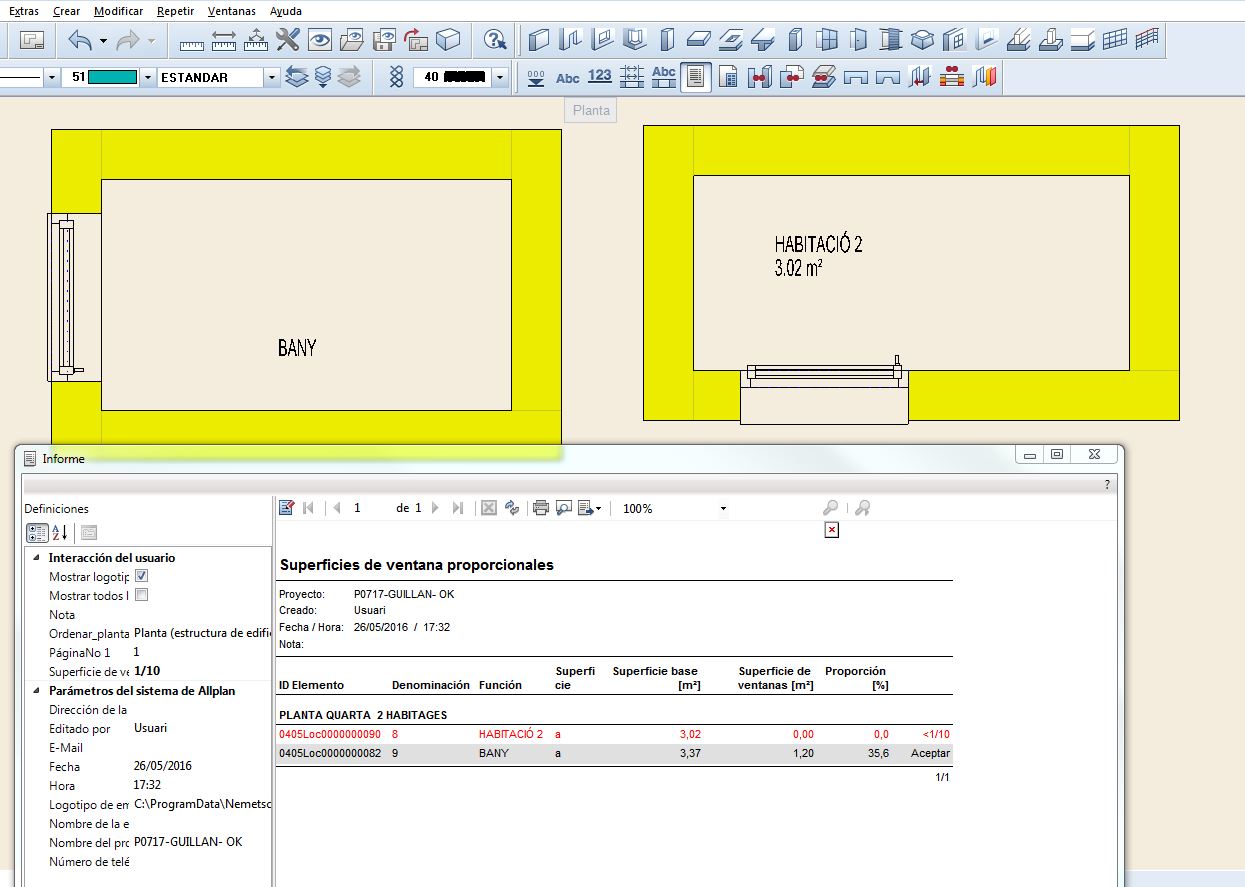Uncheck the Mostrar logotipo checkbox
Screen dimensions: 1245x887
click(141, 576)
